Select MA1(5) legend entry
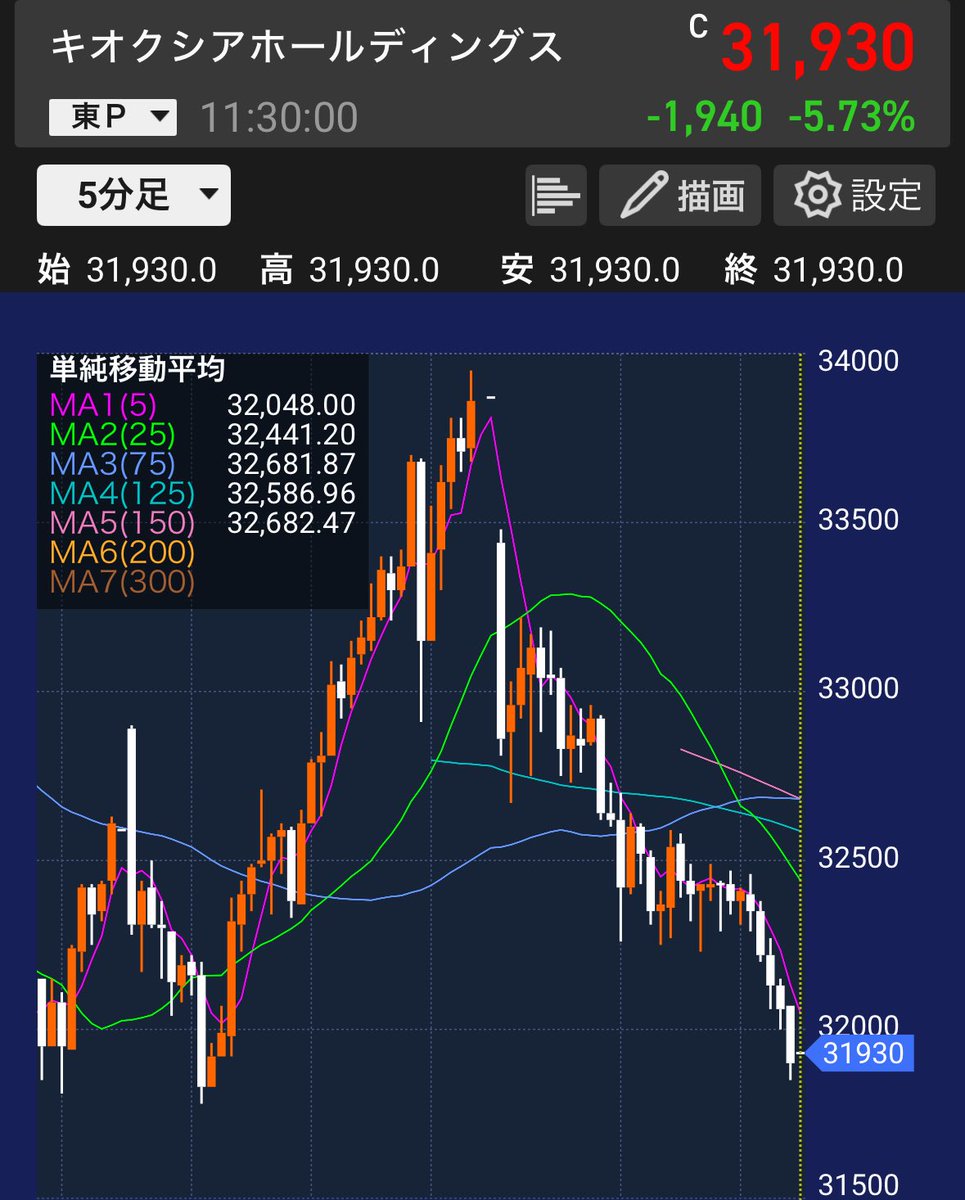Viewport: 965px width, 1200px height. coord(103,404)
